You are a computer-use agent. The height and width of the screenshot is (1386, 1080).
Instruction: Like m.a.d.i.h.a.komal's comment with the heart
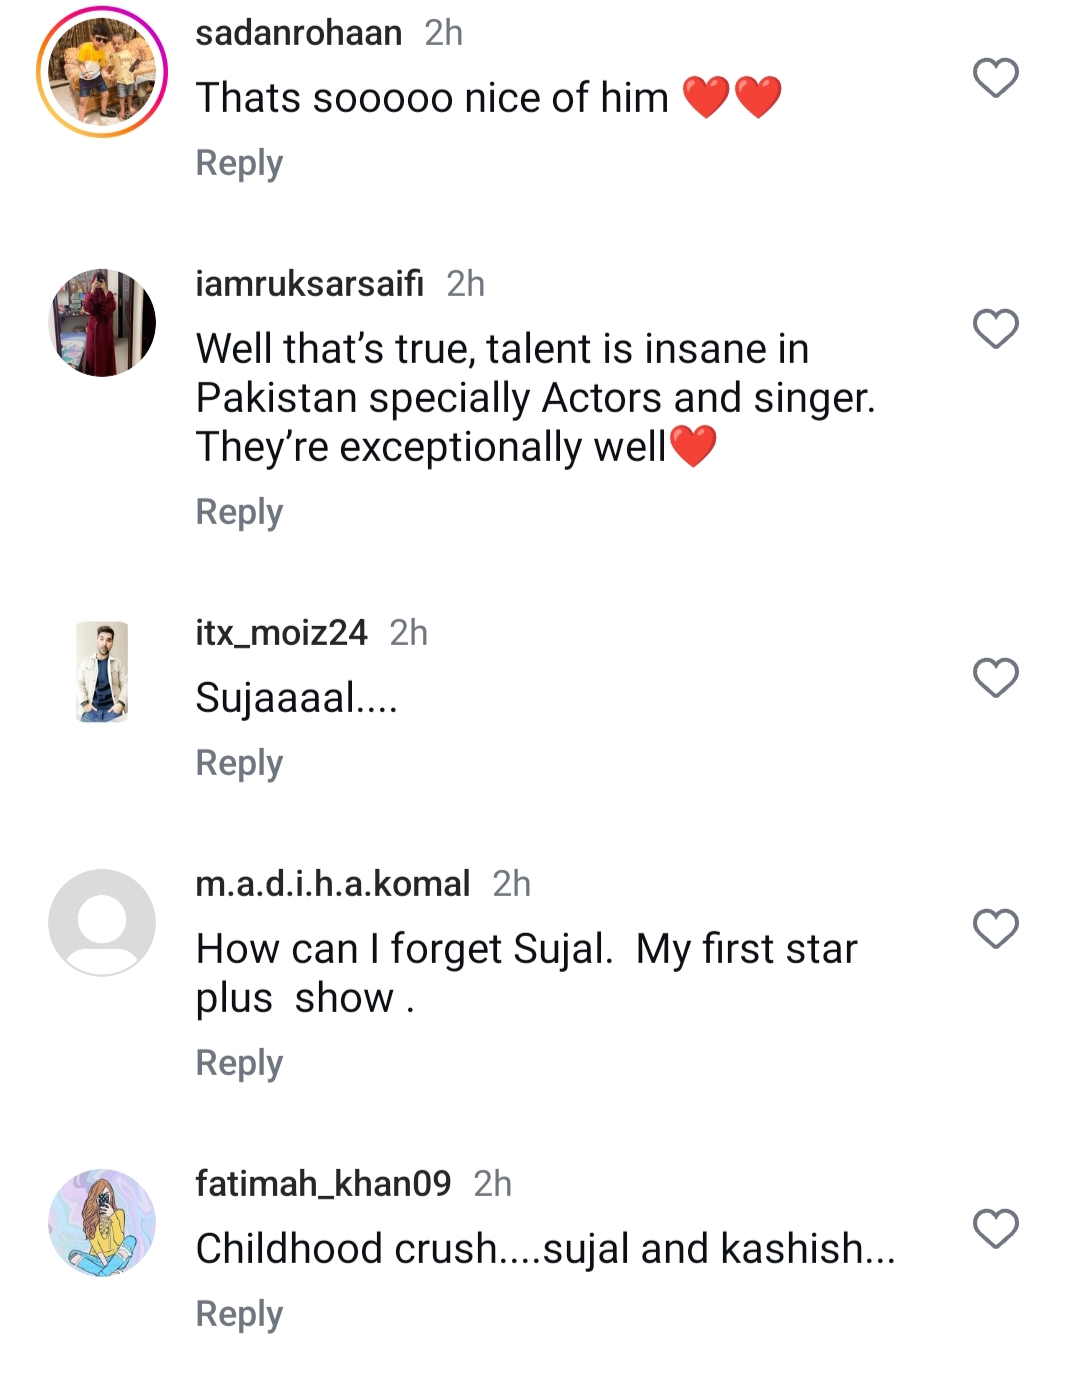tap(995, 929)
